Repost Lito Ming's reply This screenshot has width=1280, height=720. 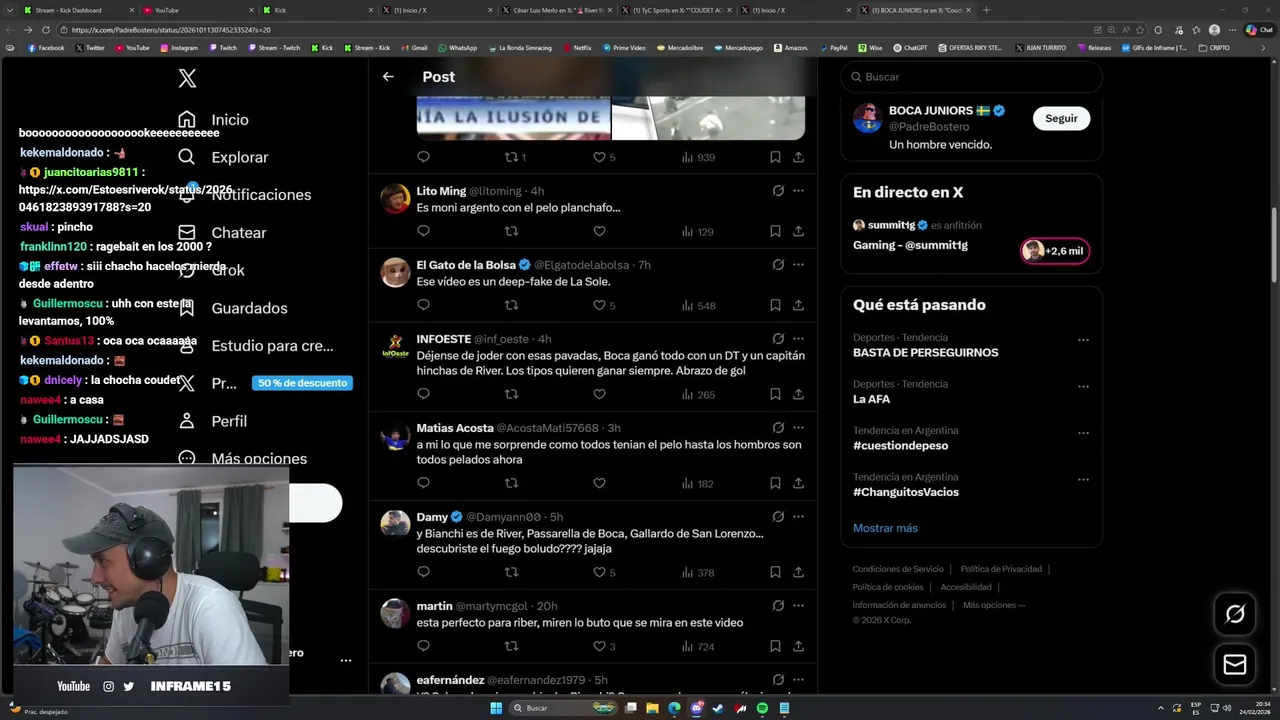511,231
